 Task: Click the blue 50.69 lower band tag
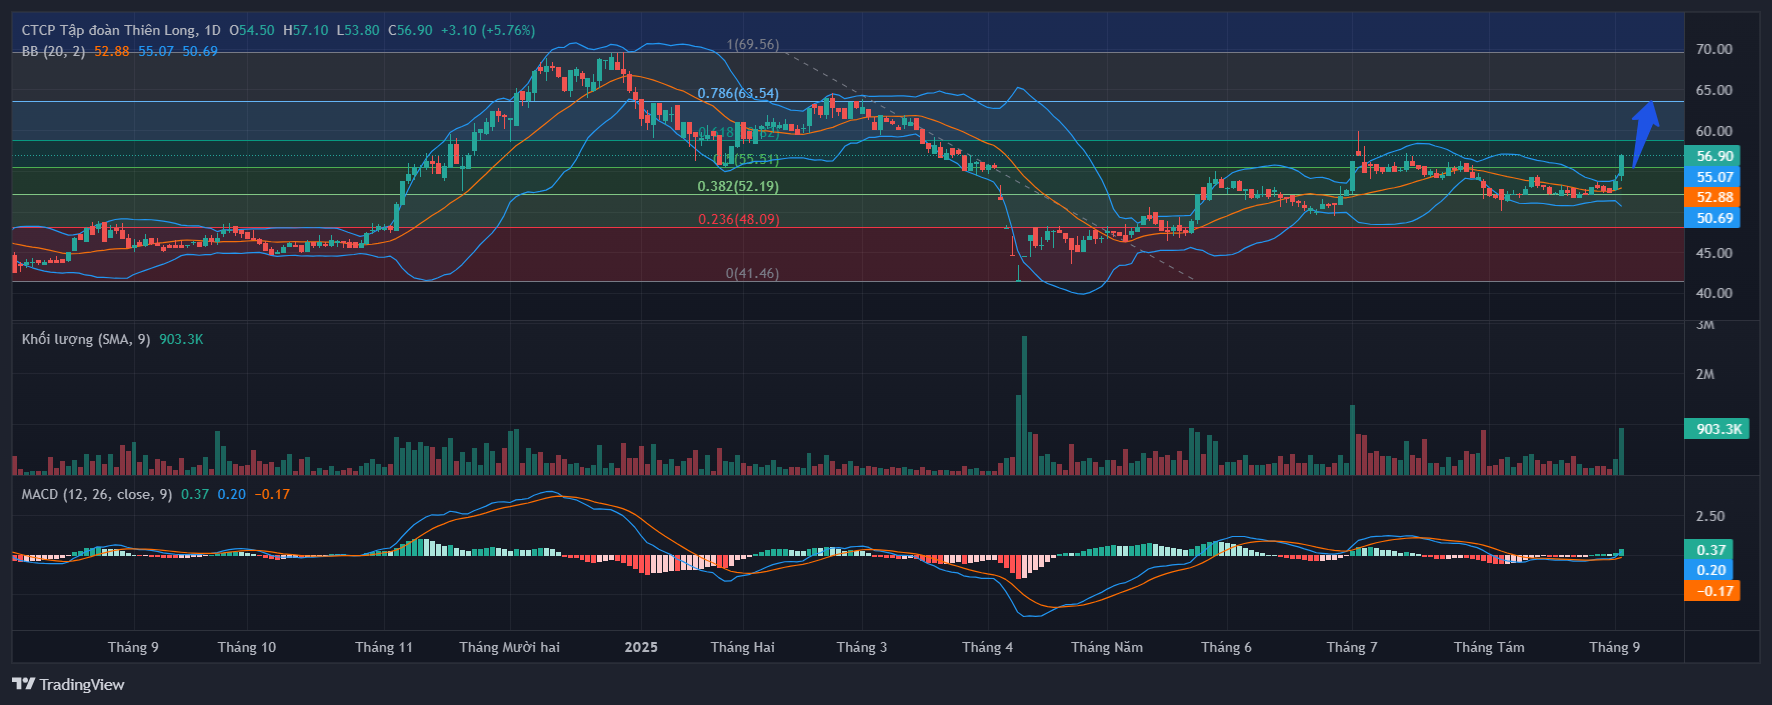tap(1713, 218)
